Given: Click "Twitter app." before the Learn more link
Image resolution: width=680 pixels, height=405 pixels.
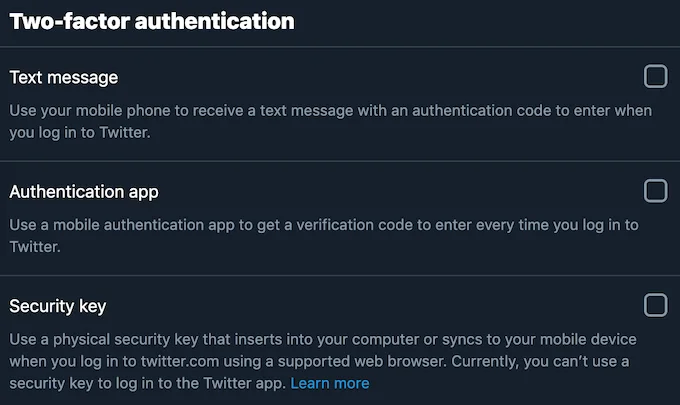Looking at the screenshot, I should coord(244,383).
